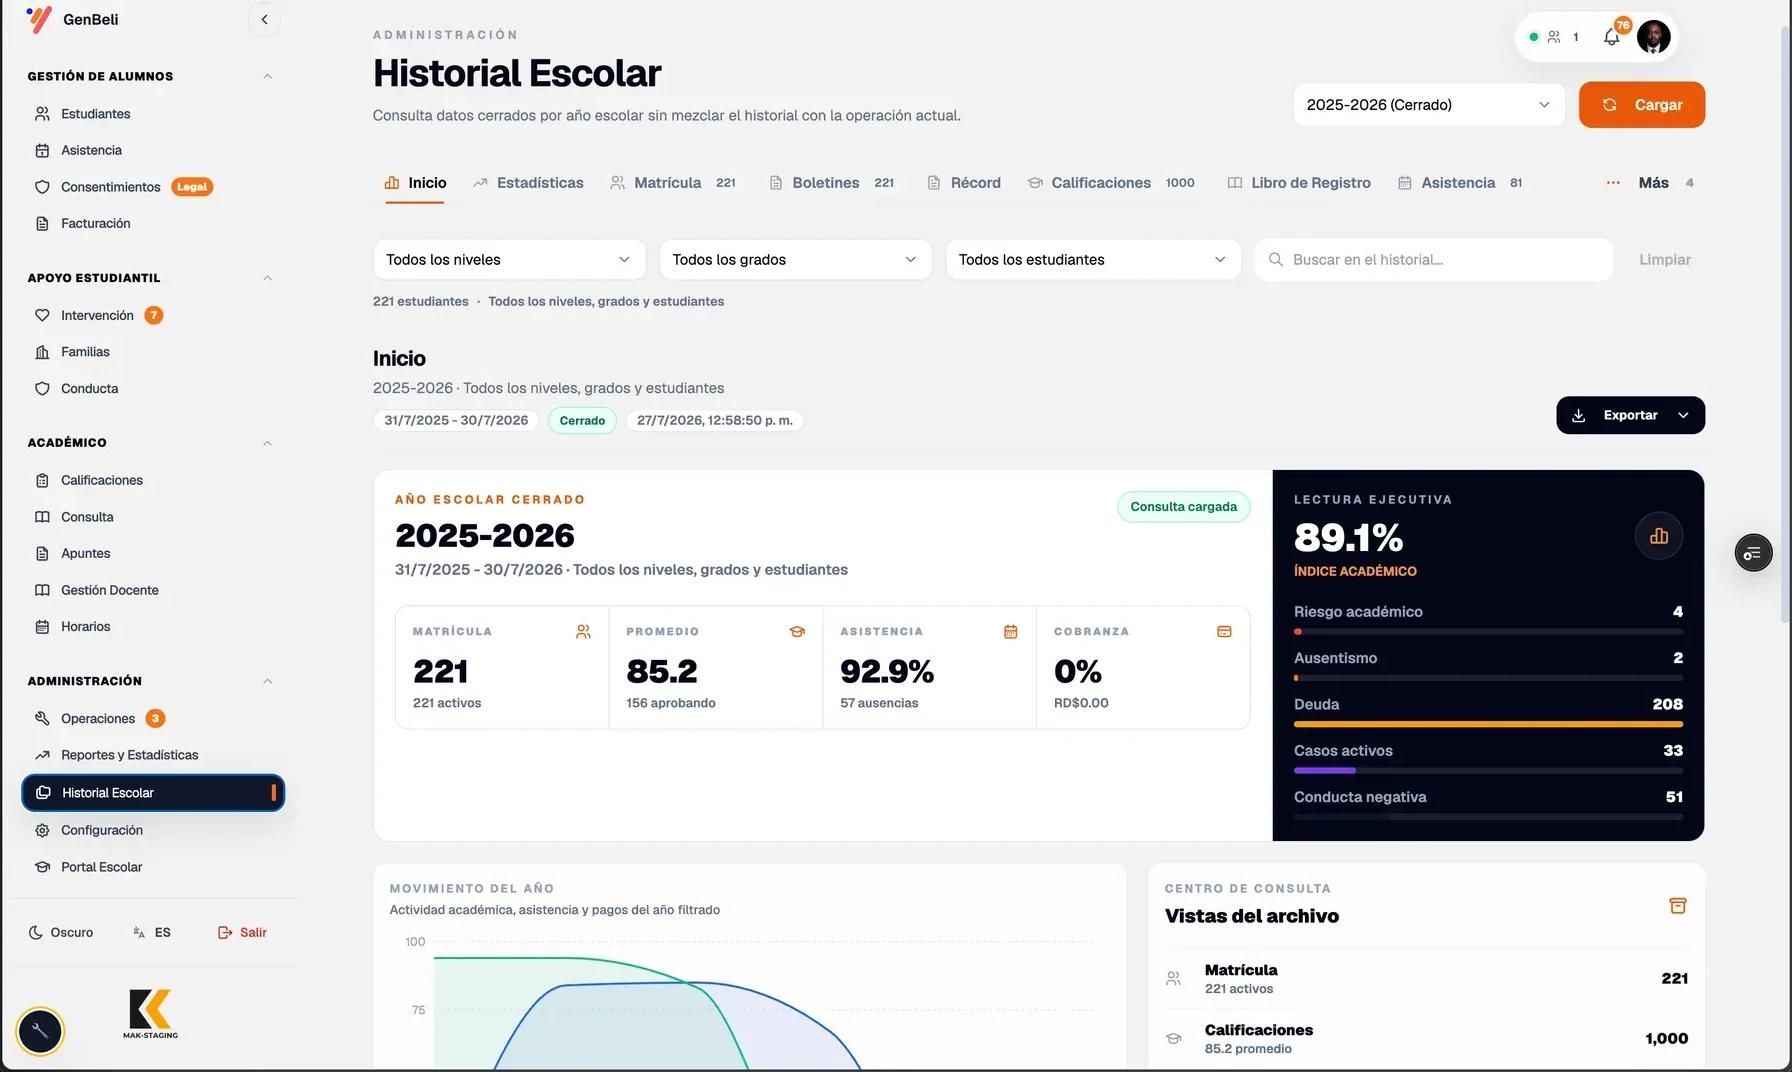Open the Todos los estudiantes dropdown
Image resolution: width=1792 pixels, height=1072 pixels.
(x=1093, y=260)
